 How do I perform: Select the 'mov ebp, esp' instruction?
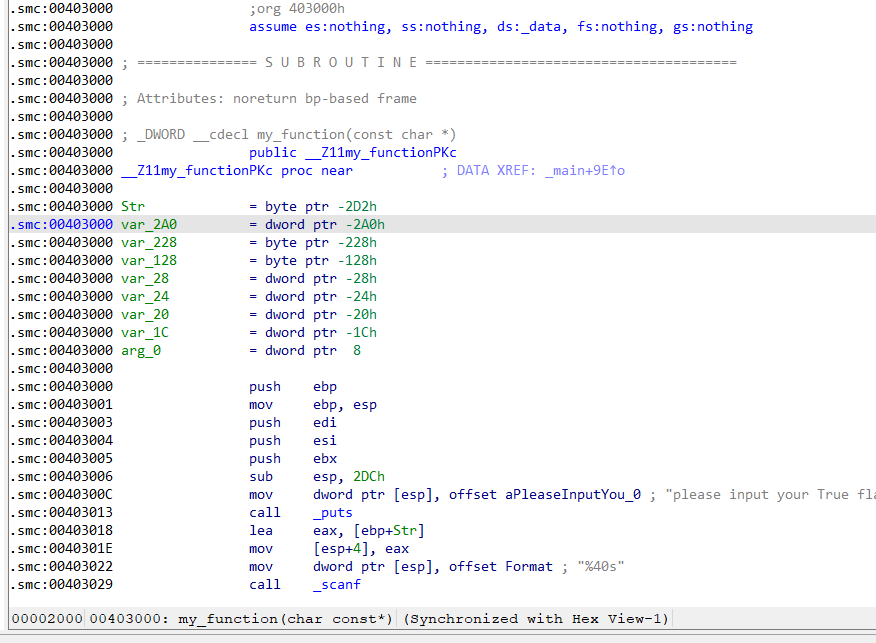[x=313, y=404]
